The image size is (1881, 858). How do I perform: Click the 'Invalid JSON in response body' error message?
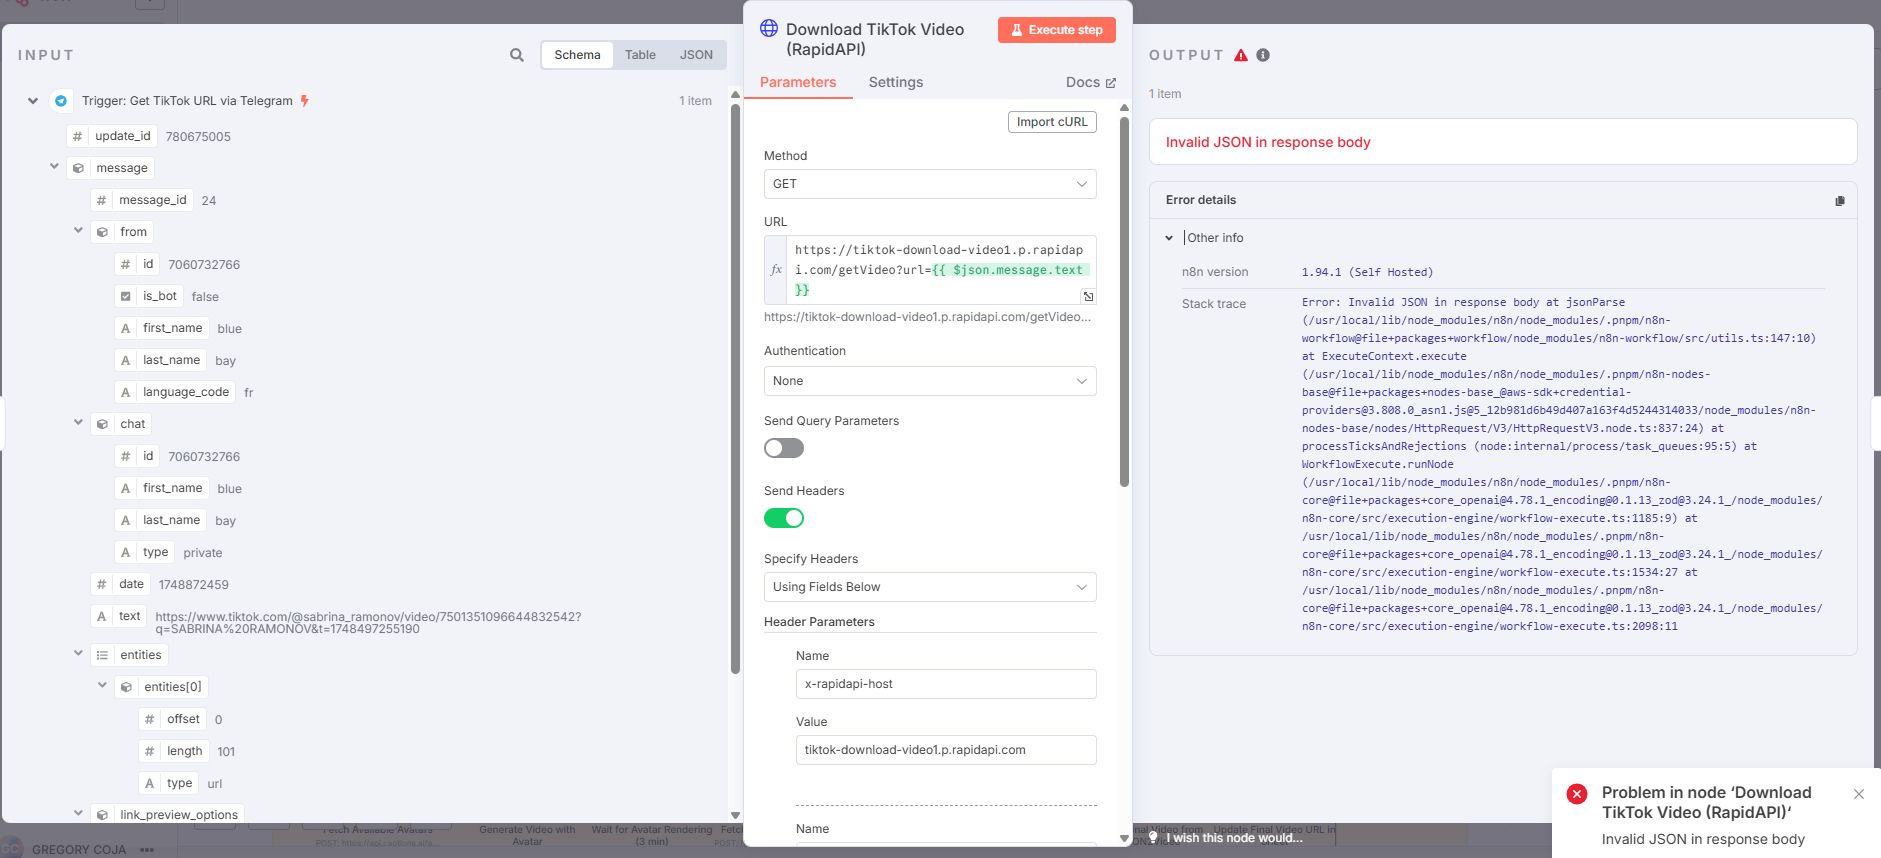(x=1268, y=142)
